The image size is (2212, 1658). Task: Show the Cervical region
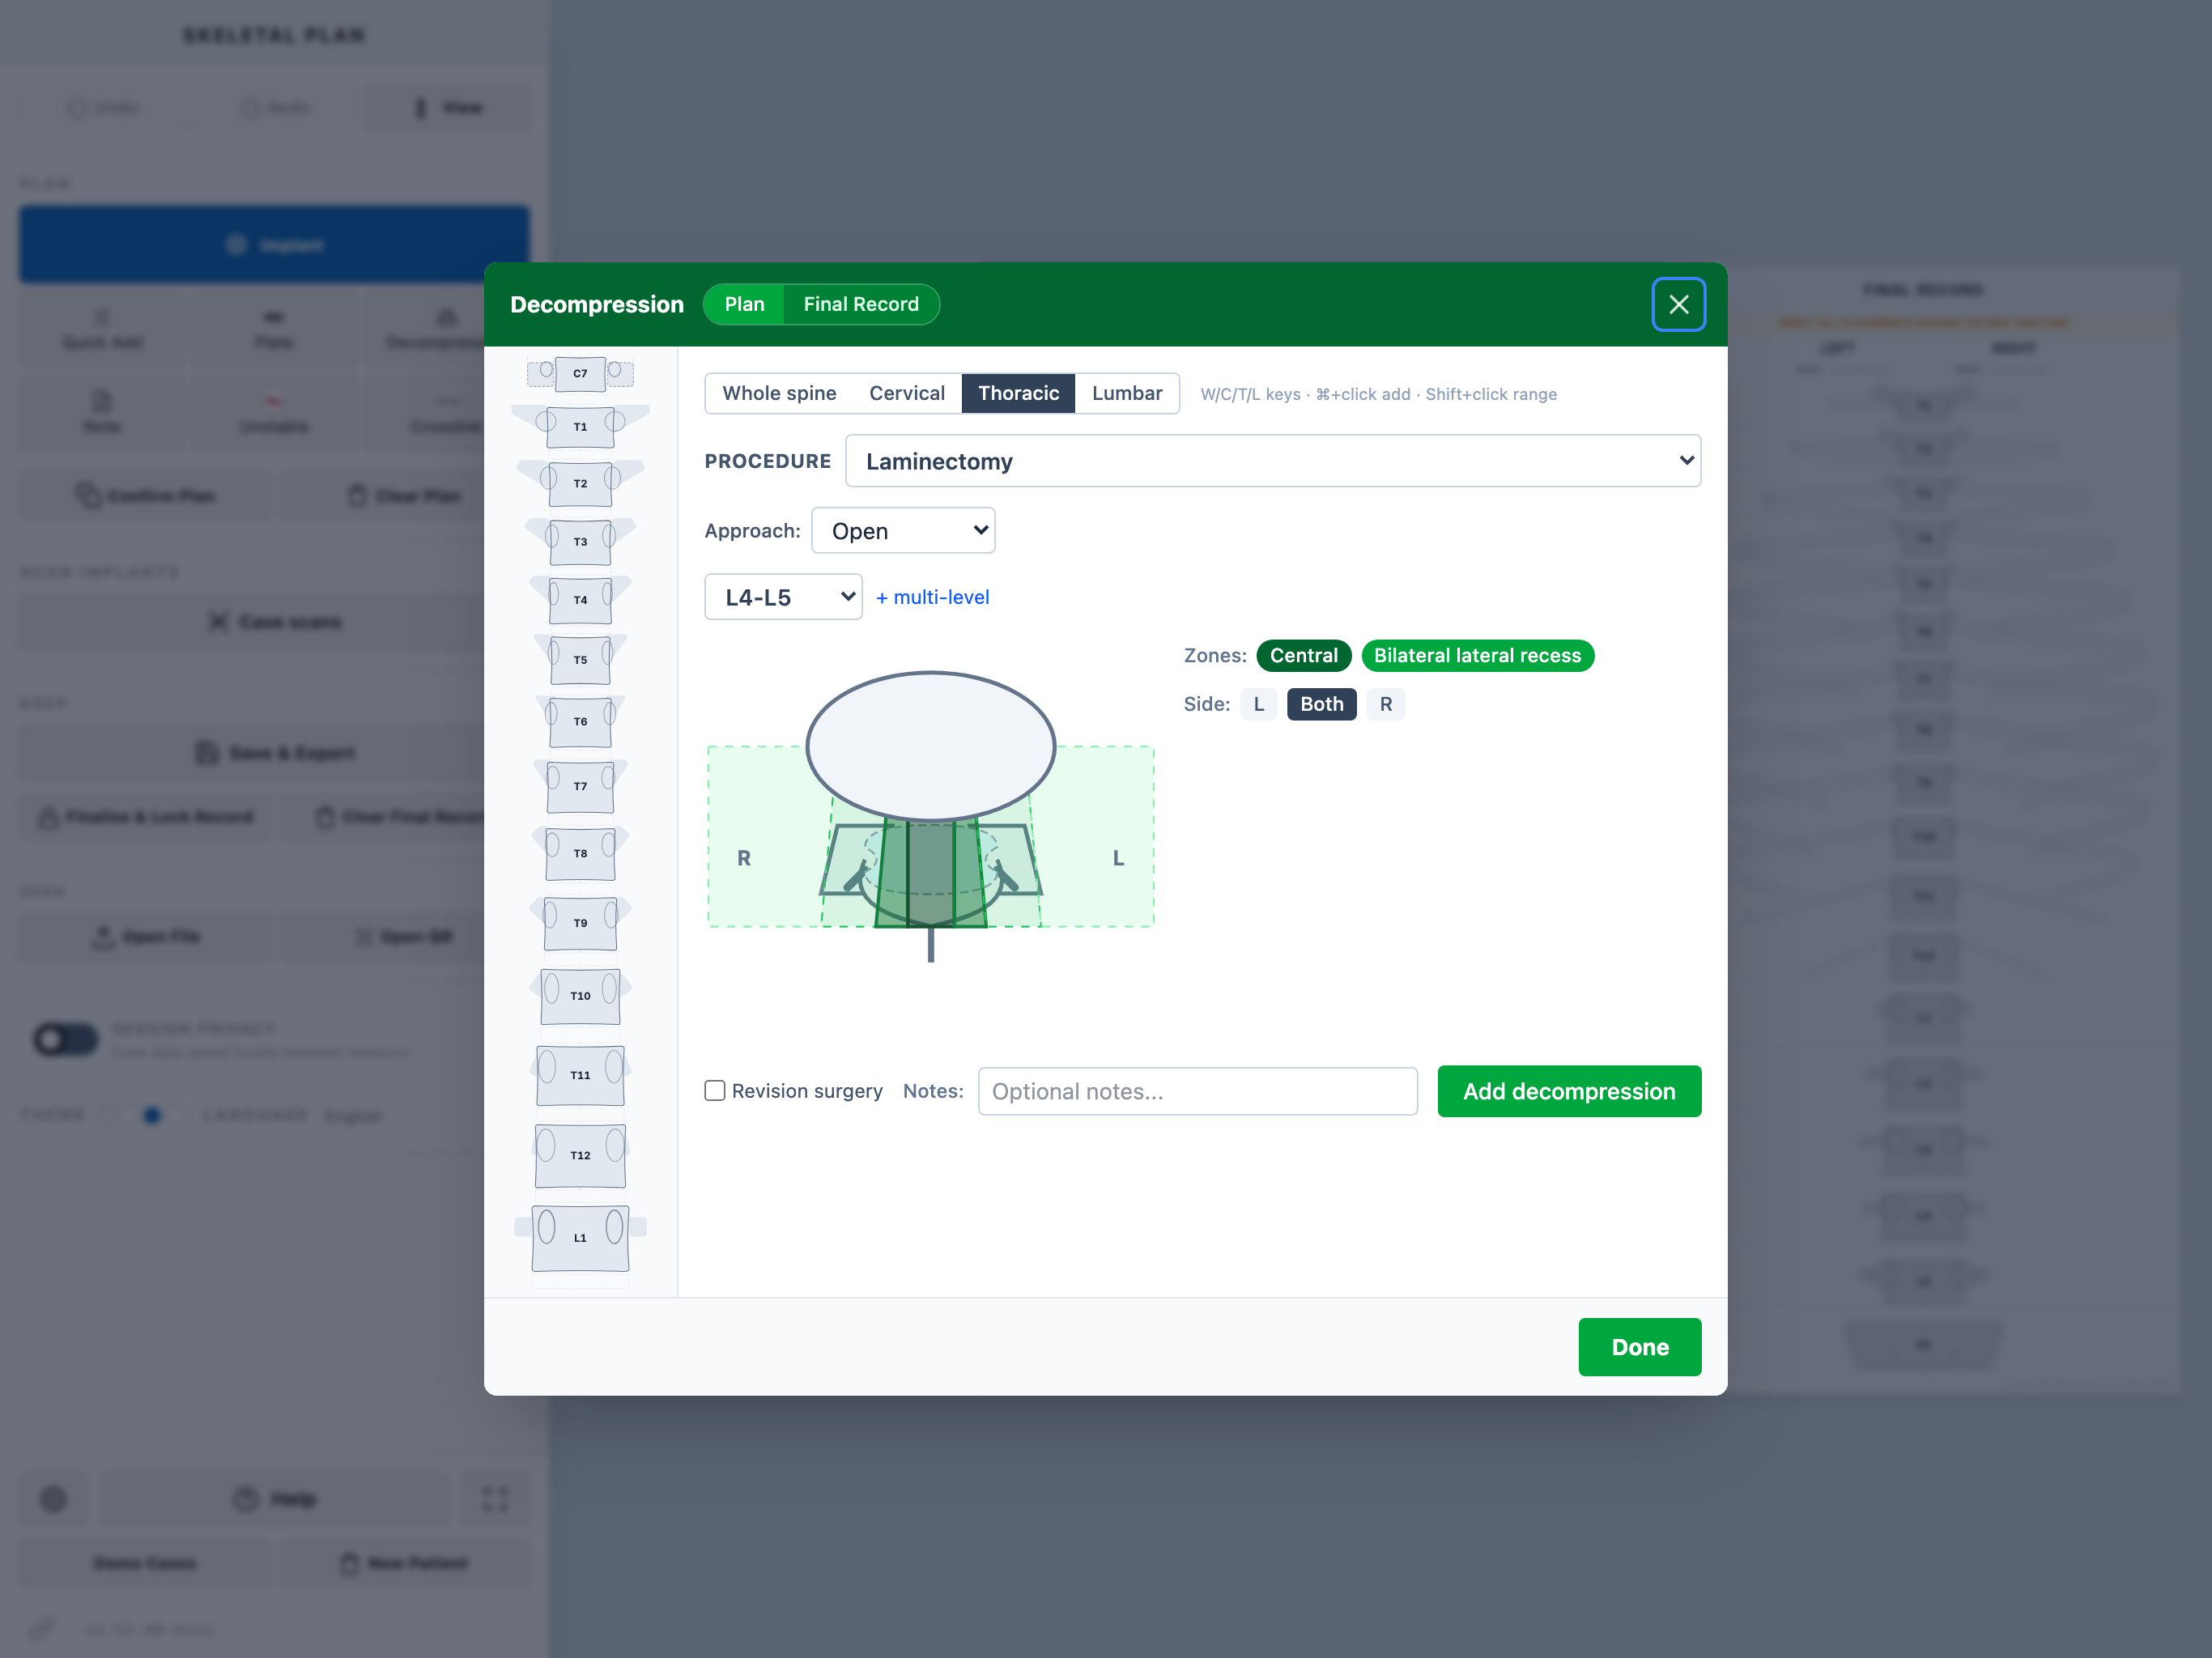(x=906, y=393)
